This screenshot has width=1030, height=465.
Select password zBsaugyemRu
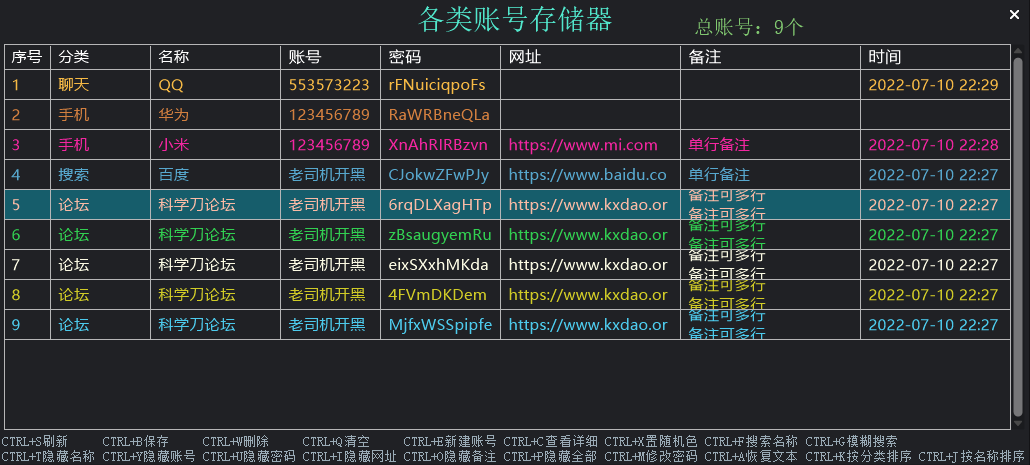coord(440,234)
